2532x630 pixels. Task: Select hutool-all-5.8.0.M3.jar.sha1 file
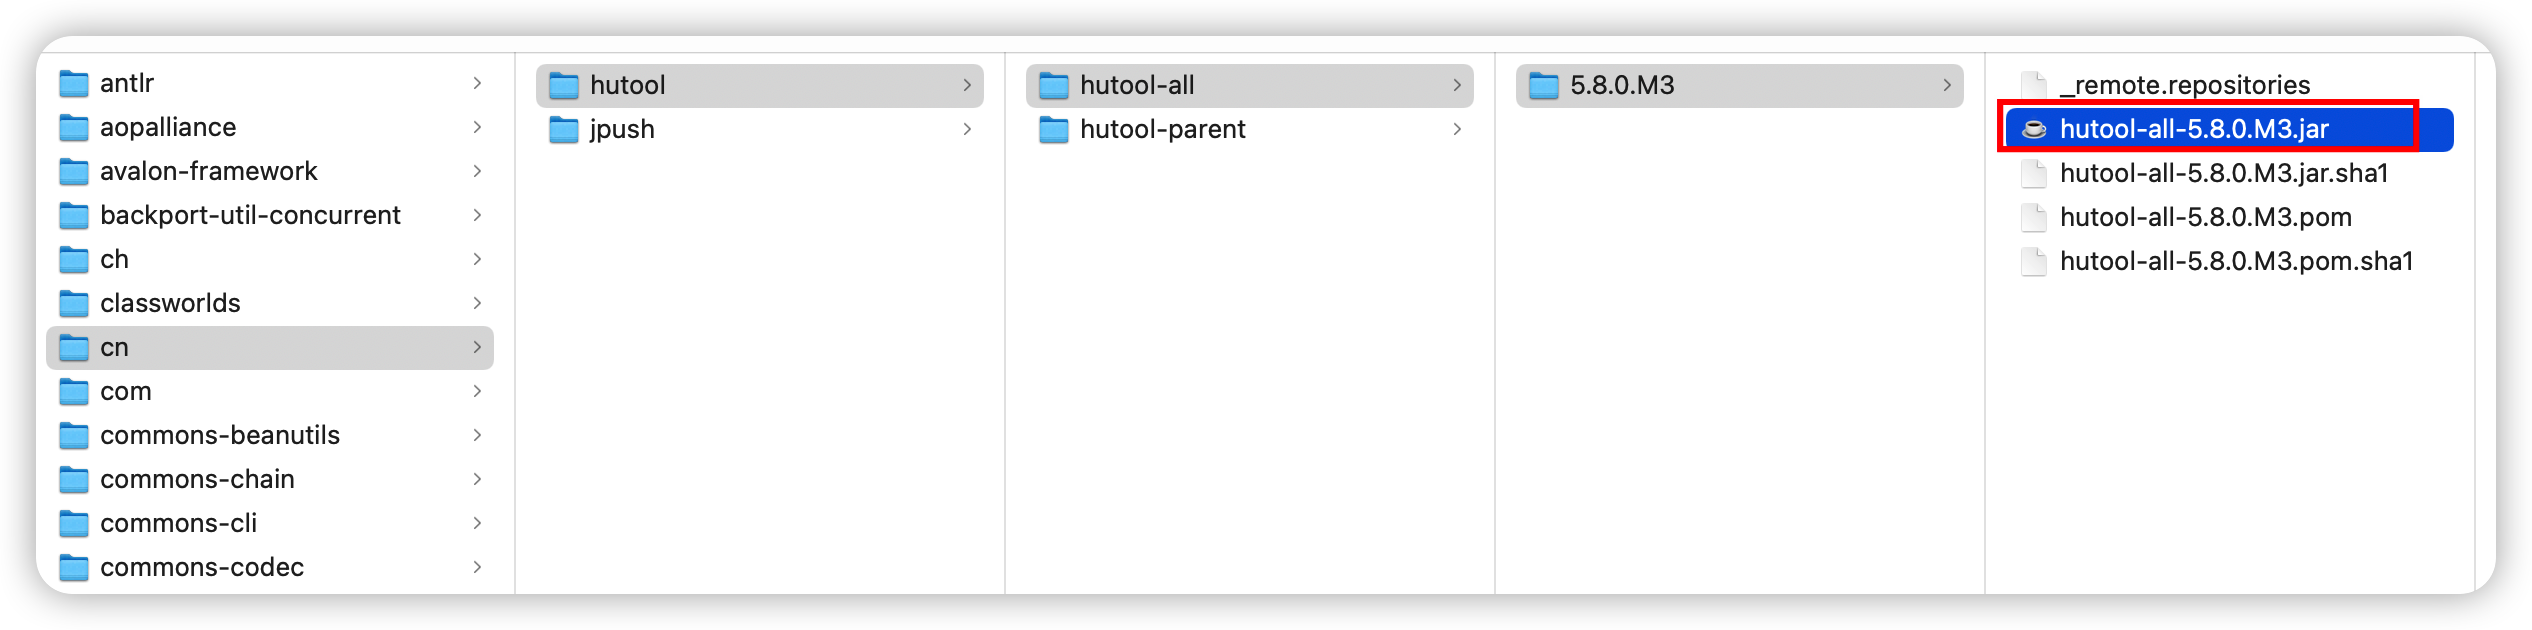pos(2224,174)
